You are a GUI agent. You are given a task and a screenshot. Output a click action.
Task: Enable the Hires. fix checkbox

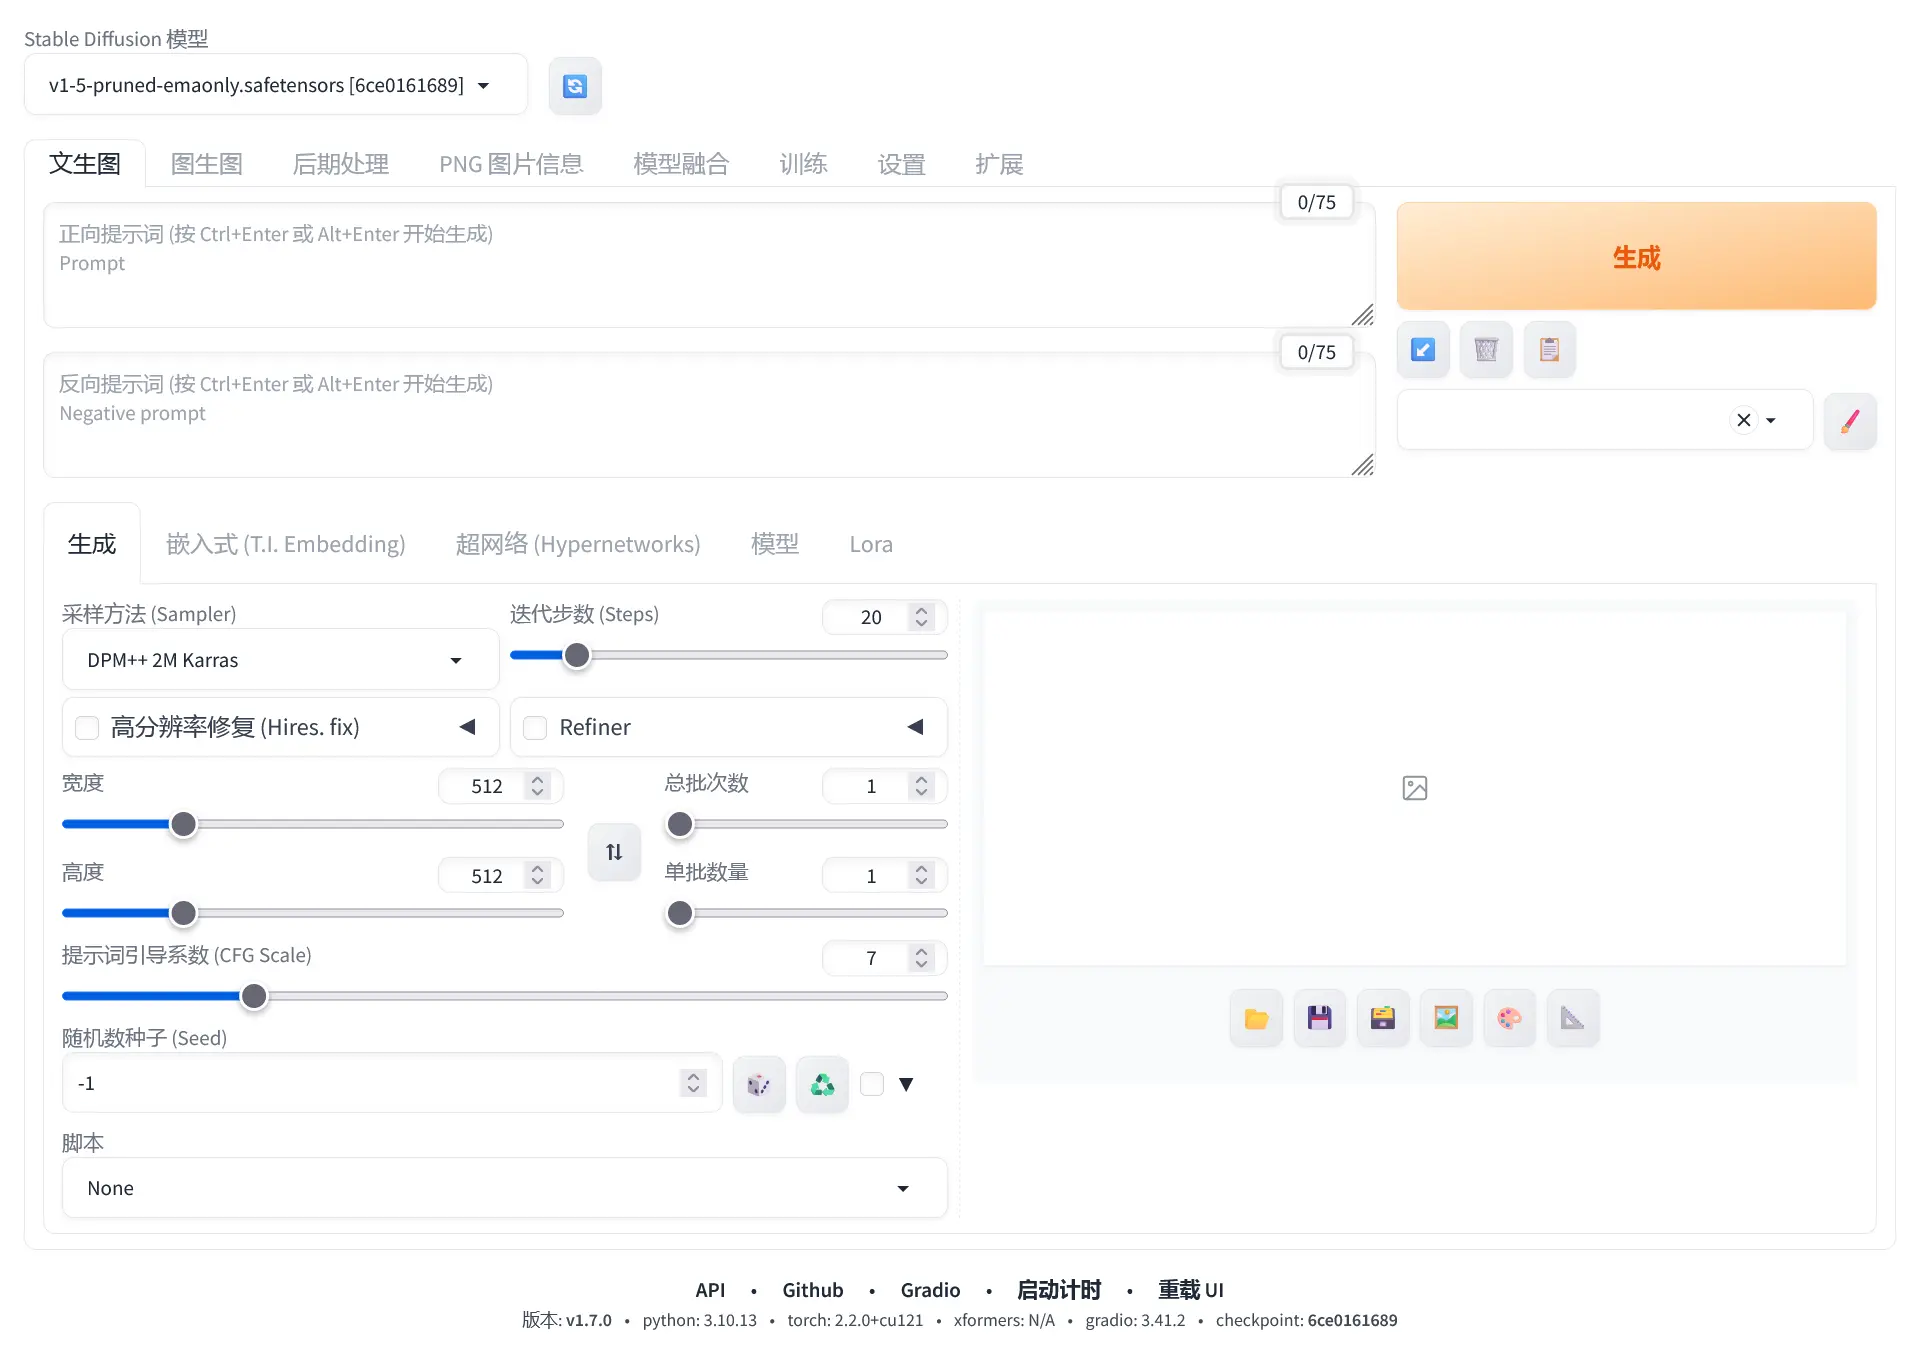tap(88, 728)
